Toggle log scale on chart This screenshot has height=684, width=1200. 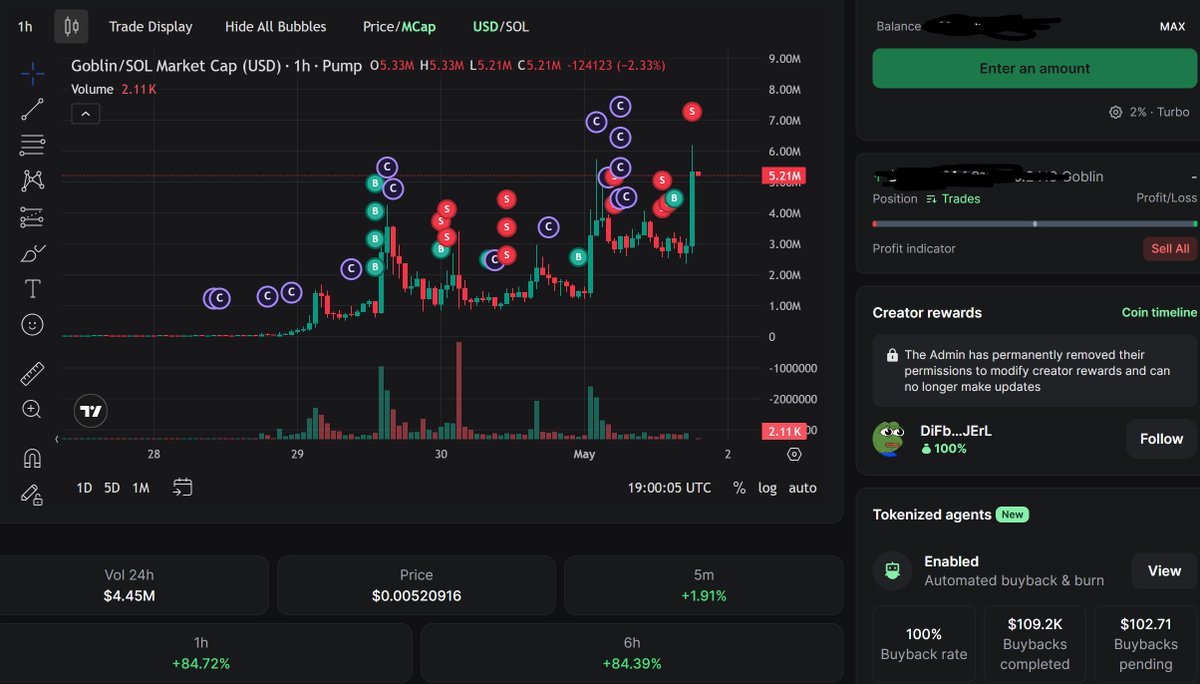(x=767, y=488)
